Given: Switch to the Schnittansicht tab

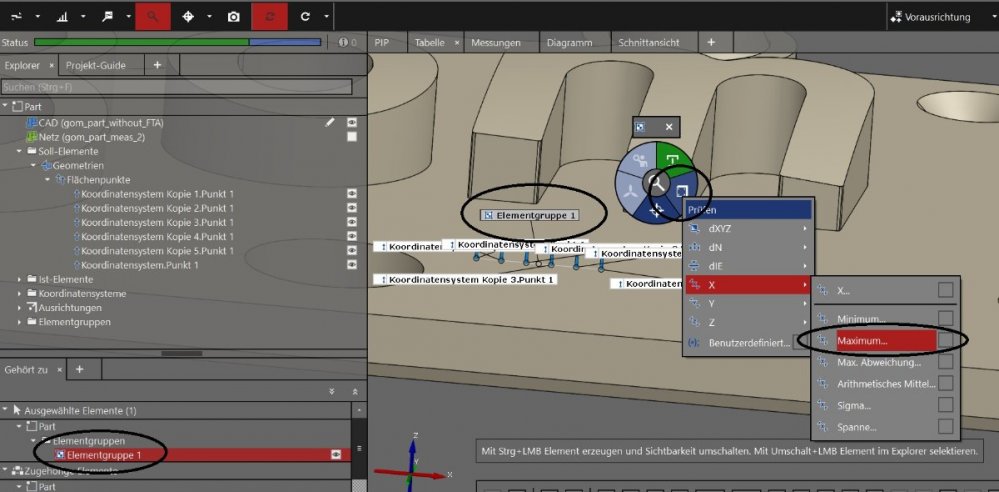Looking at the screenshot, I should tap(649, 43).
